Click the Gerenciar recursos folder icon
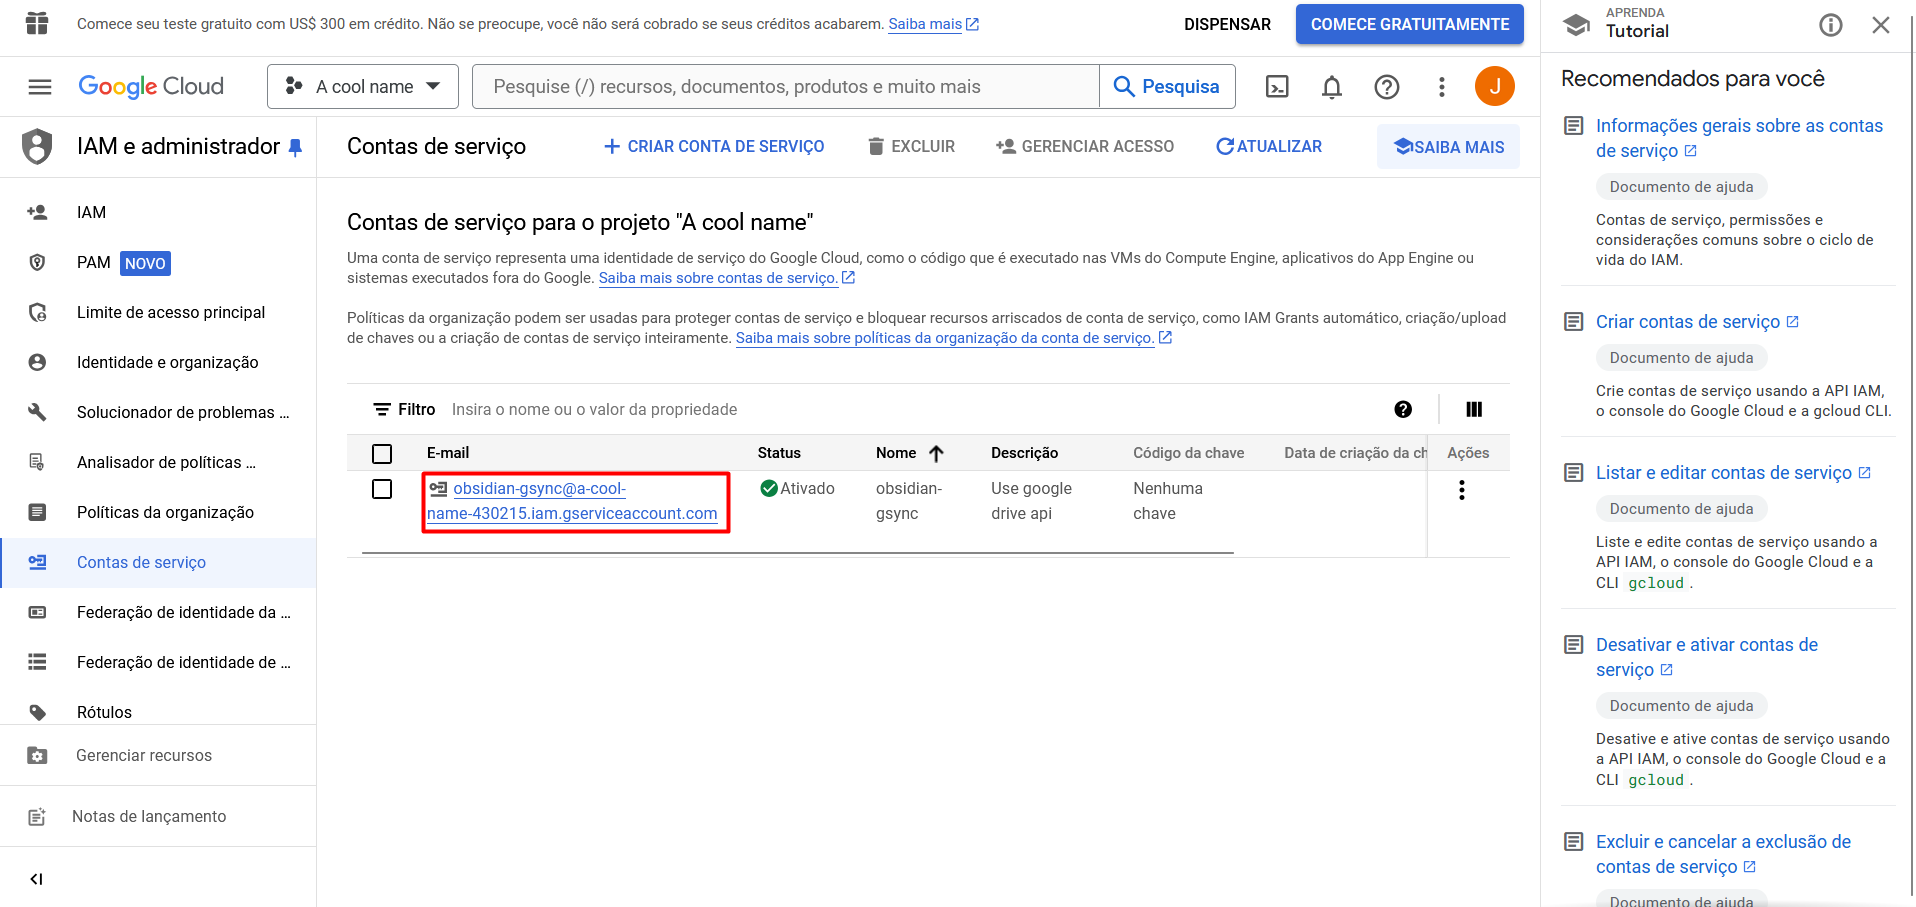 (37, 755)
